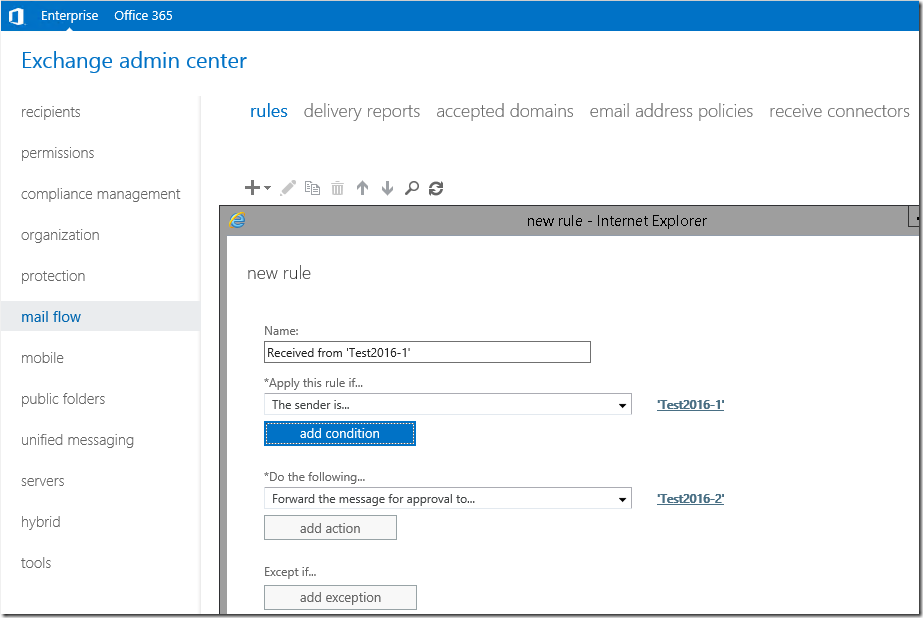The width and height of the screenshot is (923, 618).
Task: Click the copy rule icon
Action: point(313,188)
